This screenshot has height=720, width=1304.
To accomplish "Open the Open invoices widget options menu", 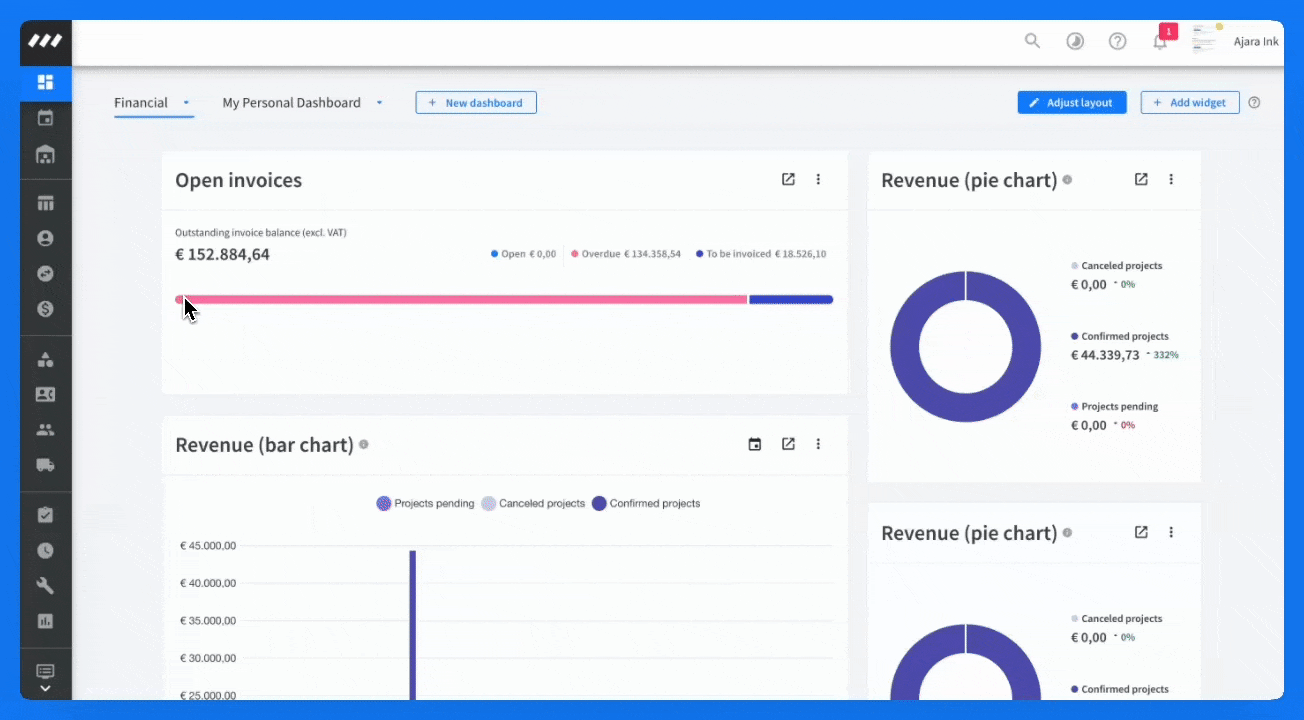I will coord(818,179).
